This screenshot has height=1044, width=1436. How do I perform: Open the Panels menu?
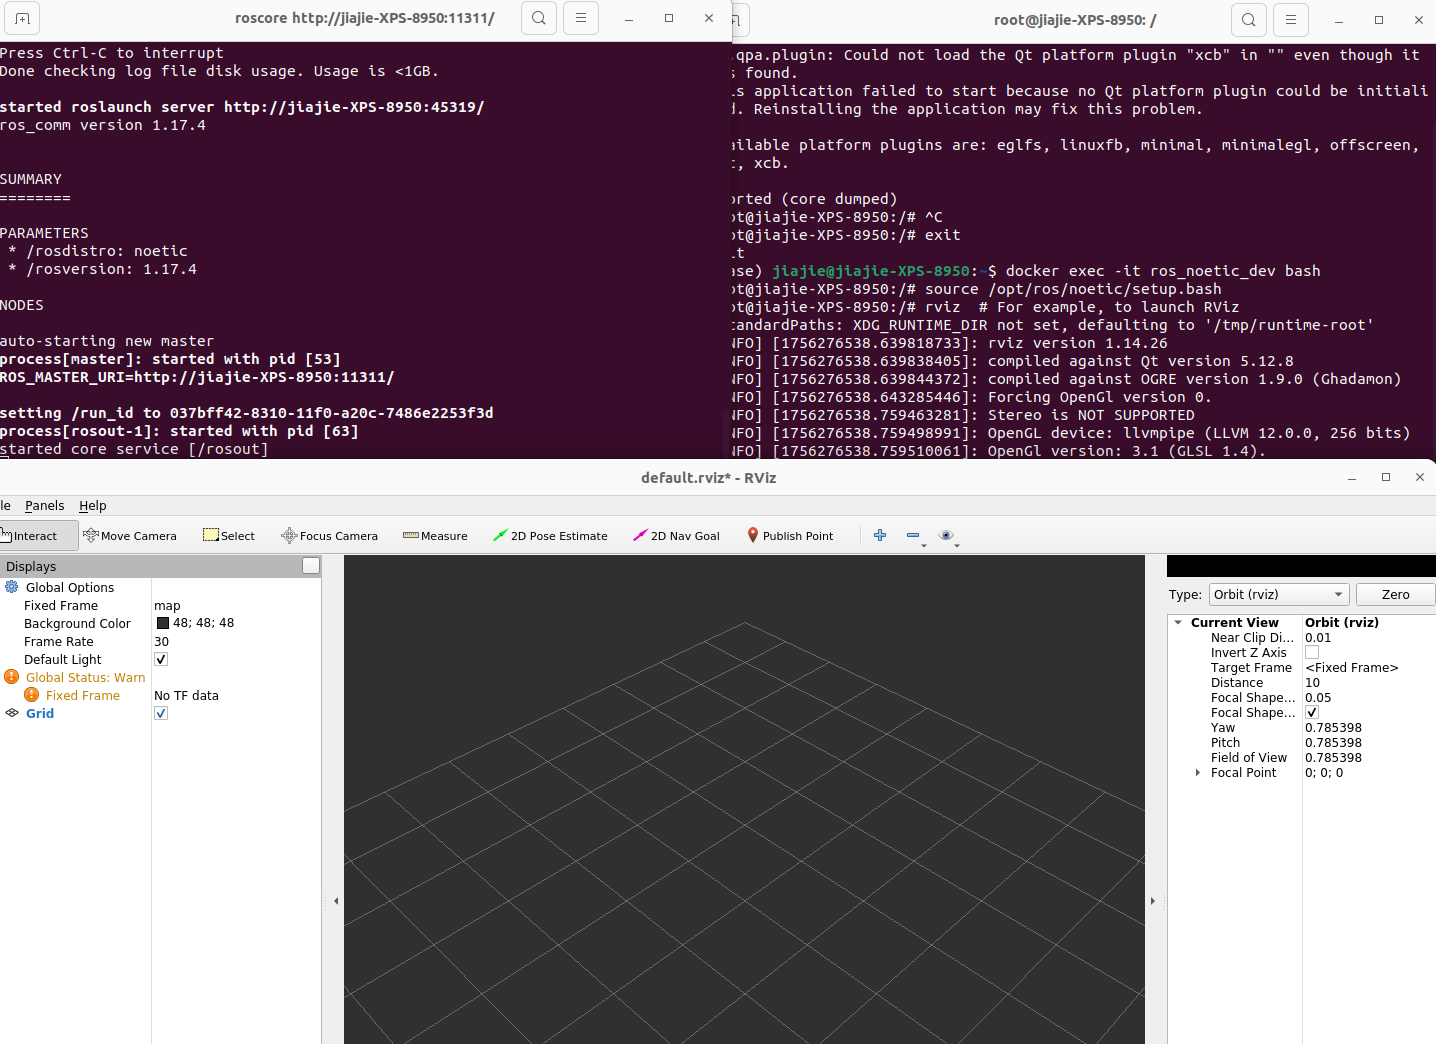pyautogui.click(x=45, y=506)
